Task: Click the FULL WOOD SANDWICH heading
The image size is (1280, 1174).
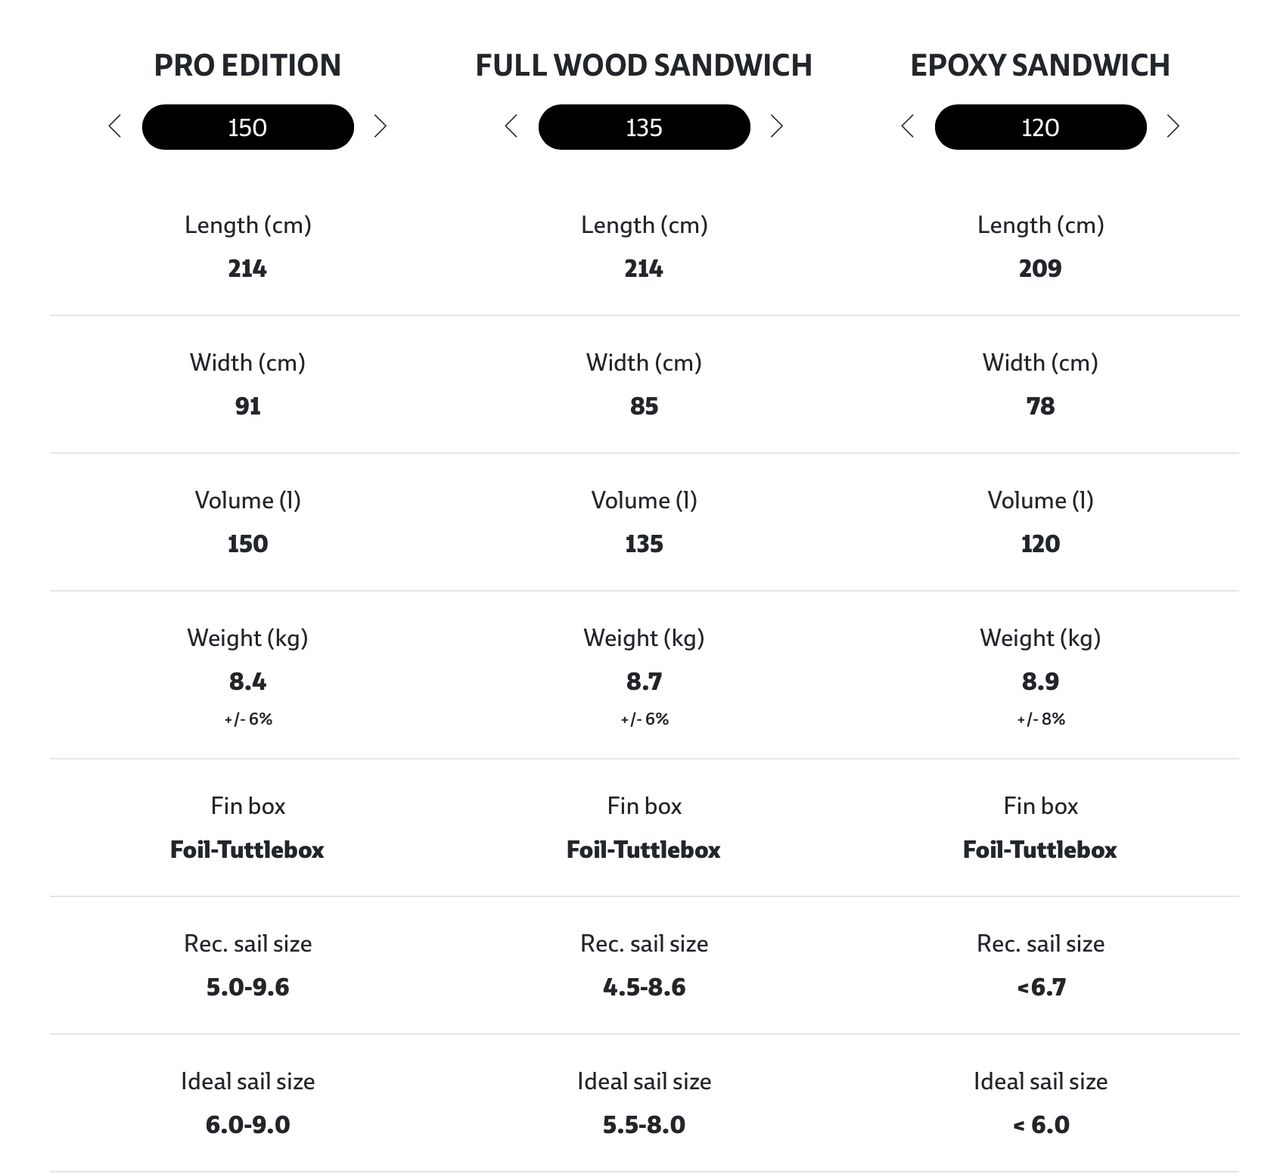Action: point(644,65)
